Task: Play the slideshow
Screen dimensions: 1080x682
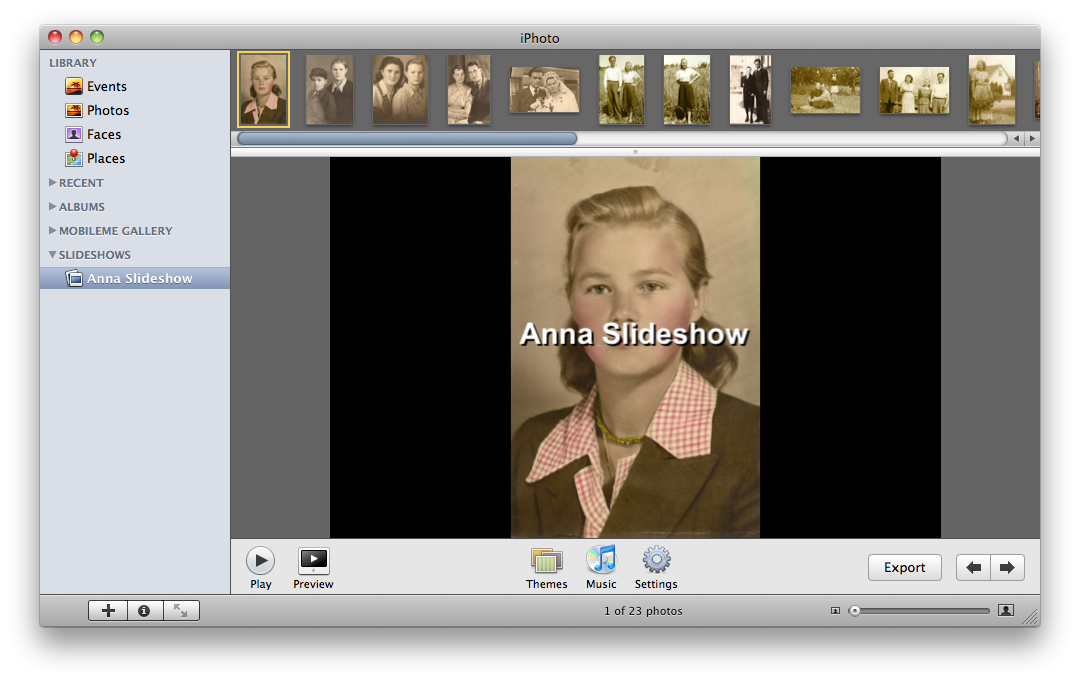Action: [260, 561]
